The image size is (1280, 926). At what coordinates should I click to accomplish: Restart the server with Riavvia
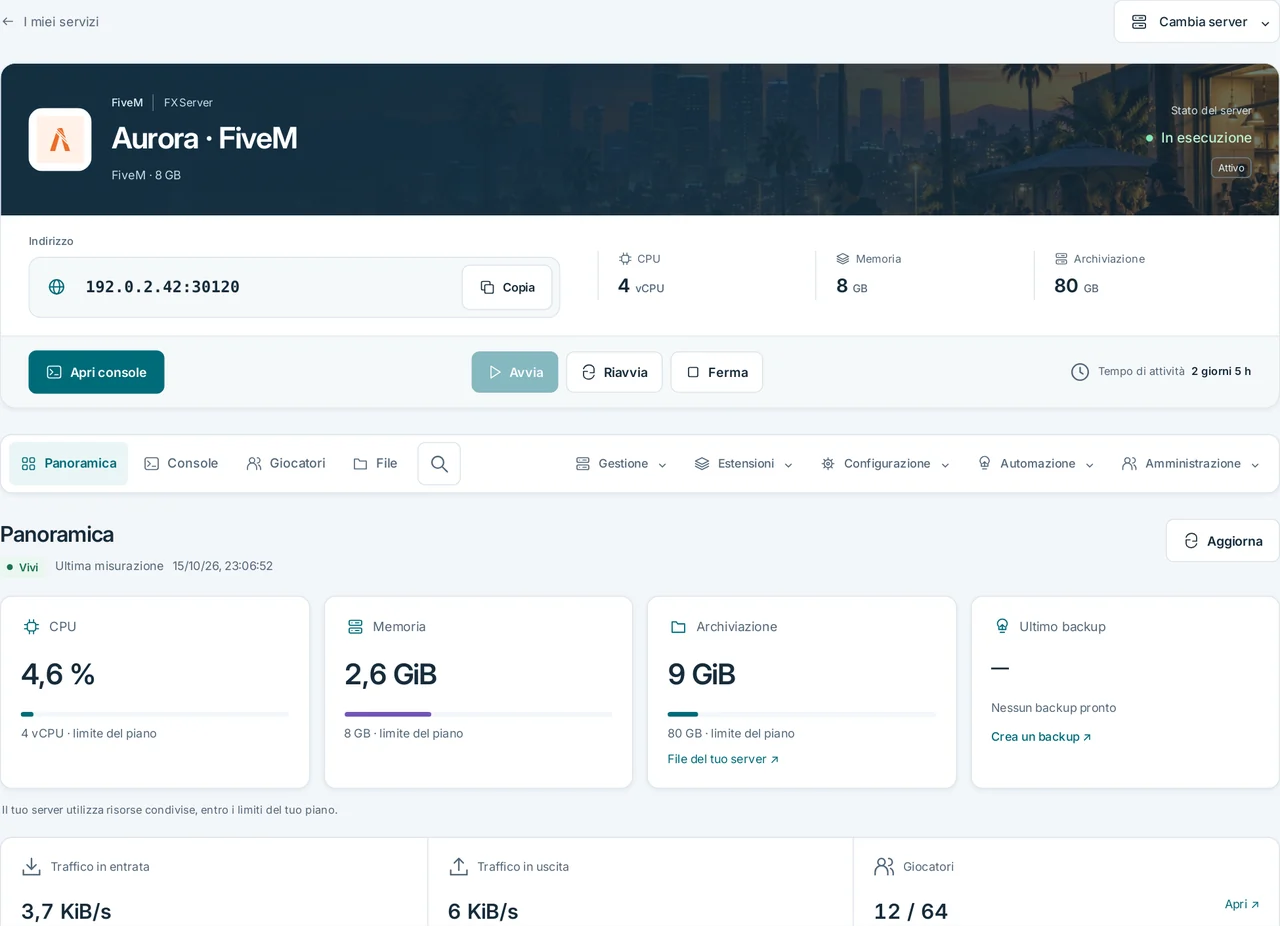(614, 372)
